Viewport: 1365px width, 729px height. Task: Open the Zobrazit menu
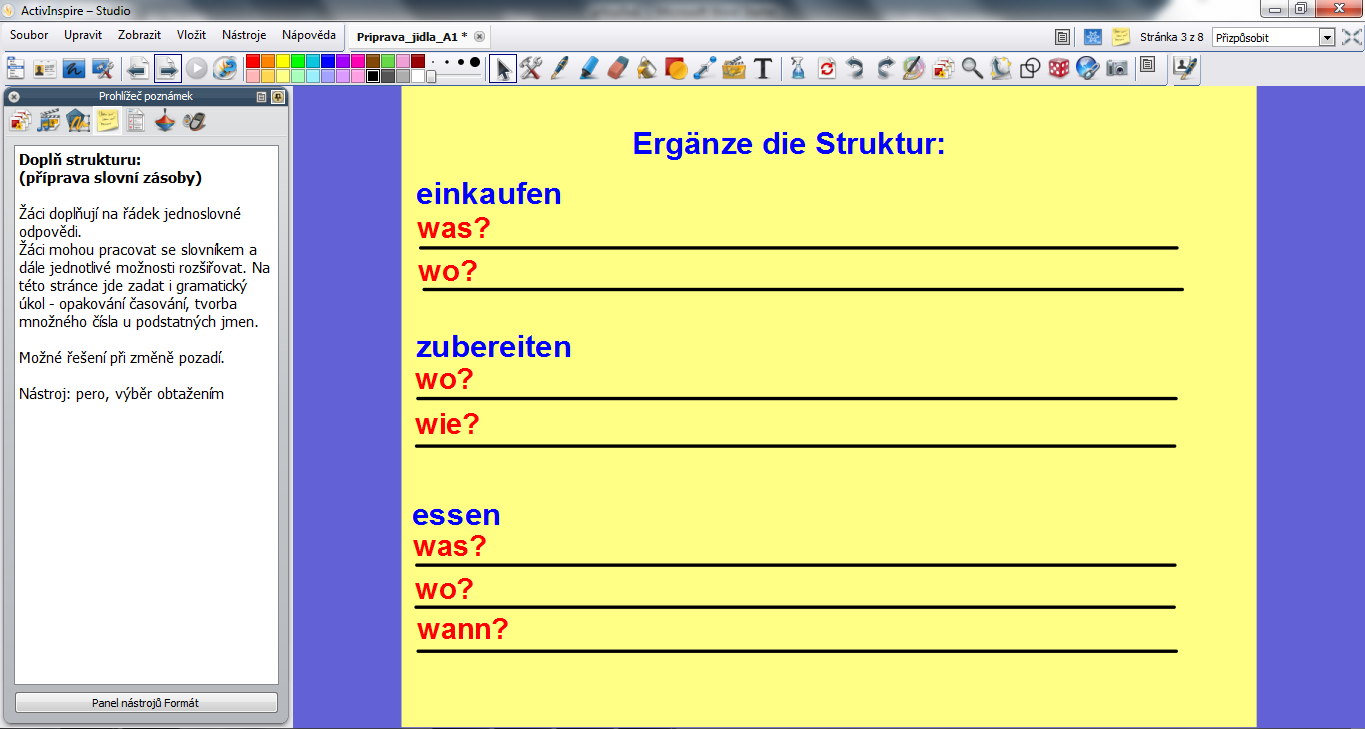[x=139, y=35]
